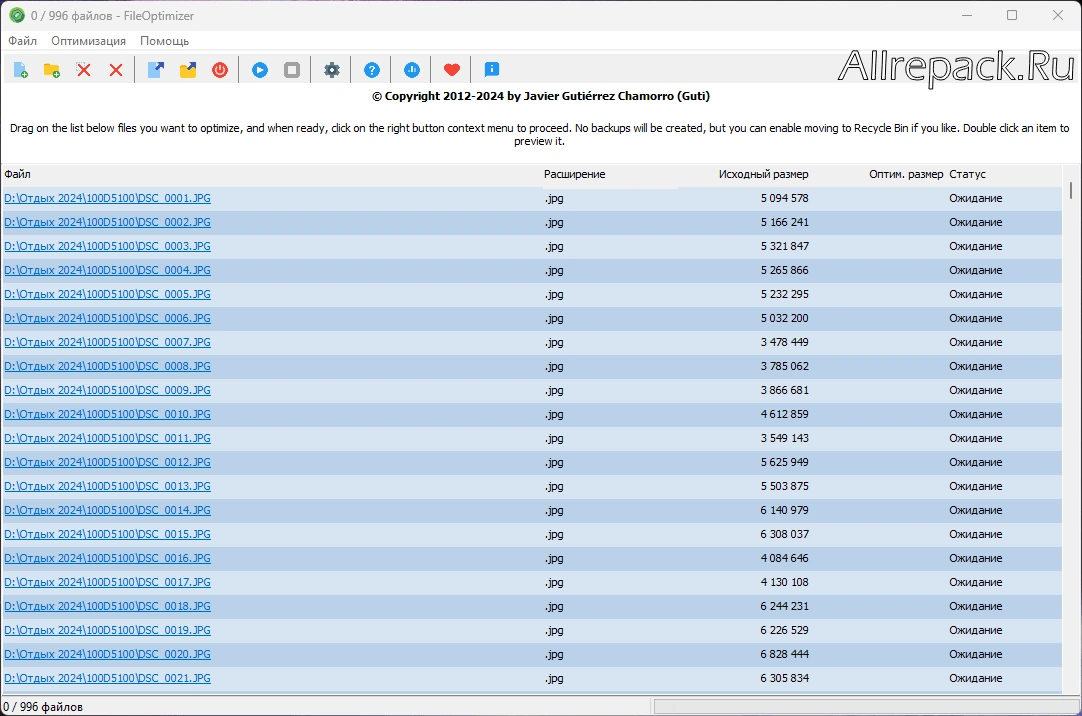Open file link DSC_0019.JPG
Viewport: 1082px width, 716px height.
[108, 630]
